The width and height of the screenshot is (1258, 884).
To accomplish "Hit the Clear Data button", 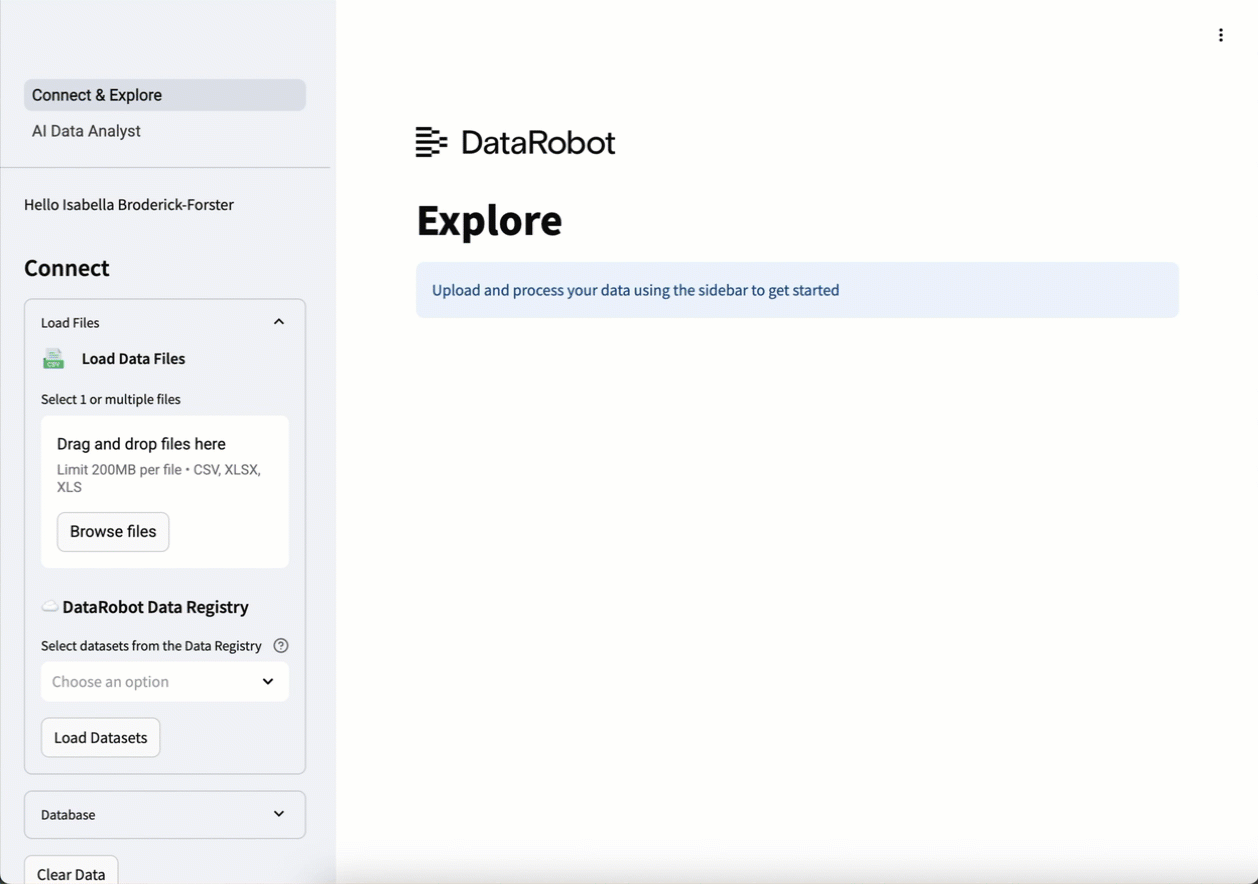I will tap(71, 873).
